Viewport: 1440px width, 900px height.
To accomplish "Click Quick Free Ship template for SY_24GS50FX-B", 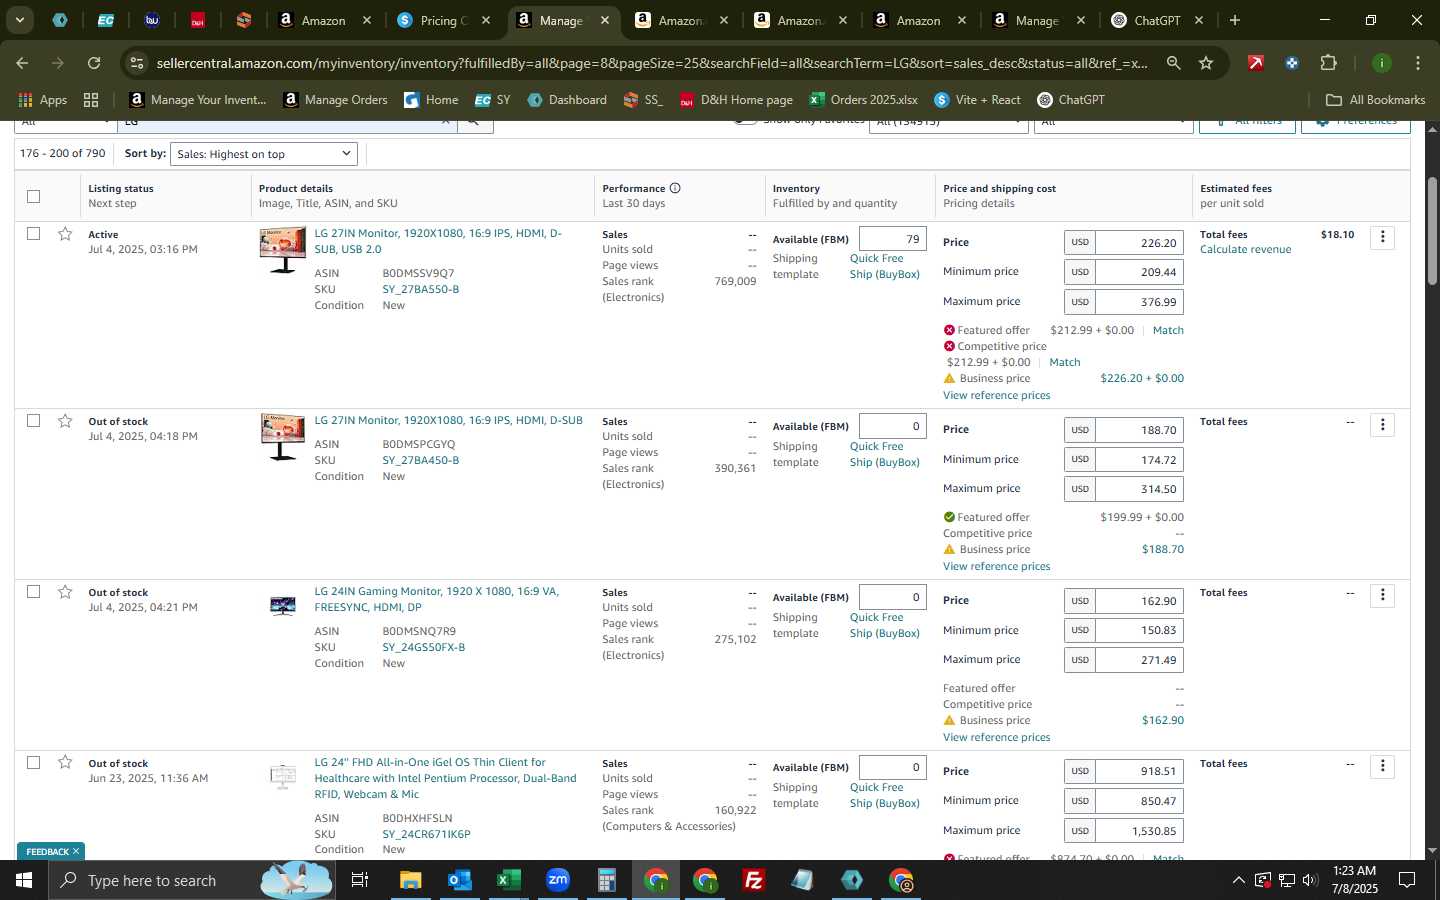I will [885, 625].
